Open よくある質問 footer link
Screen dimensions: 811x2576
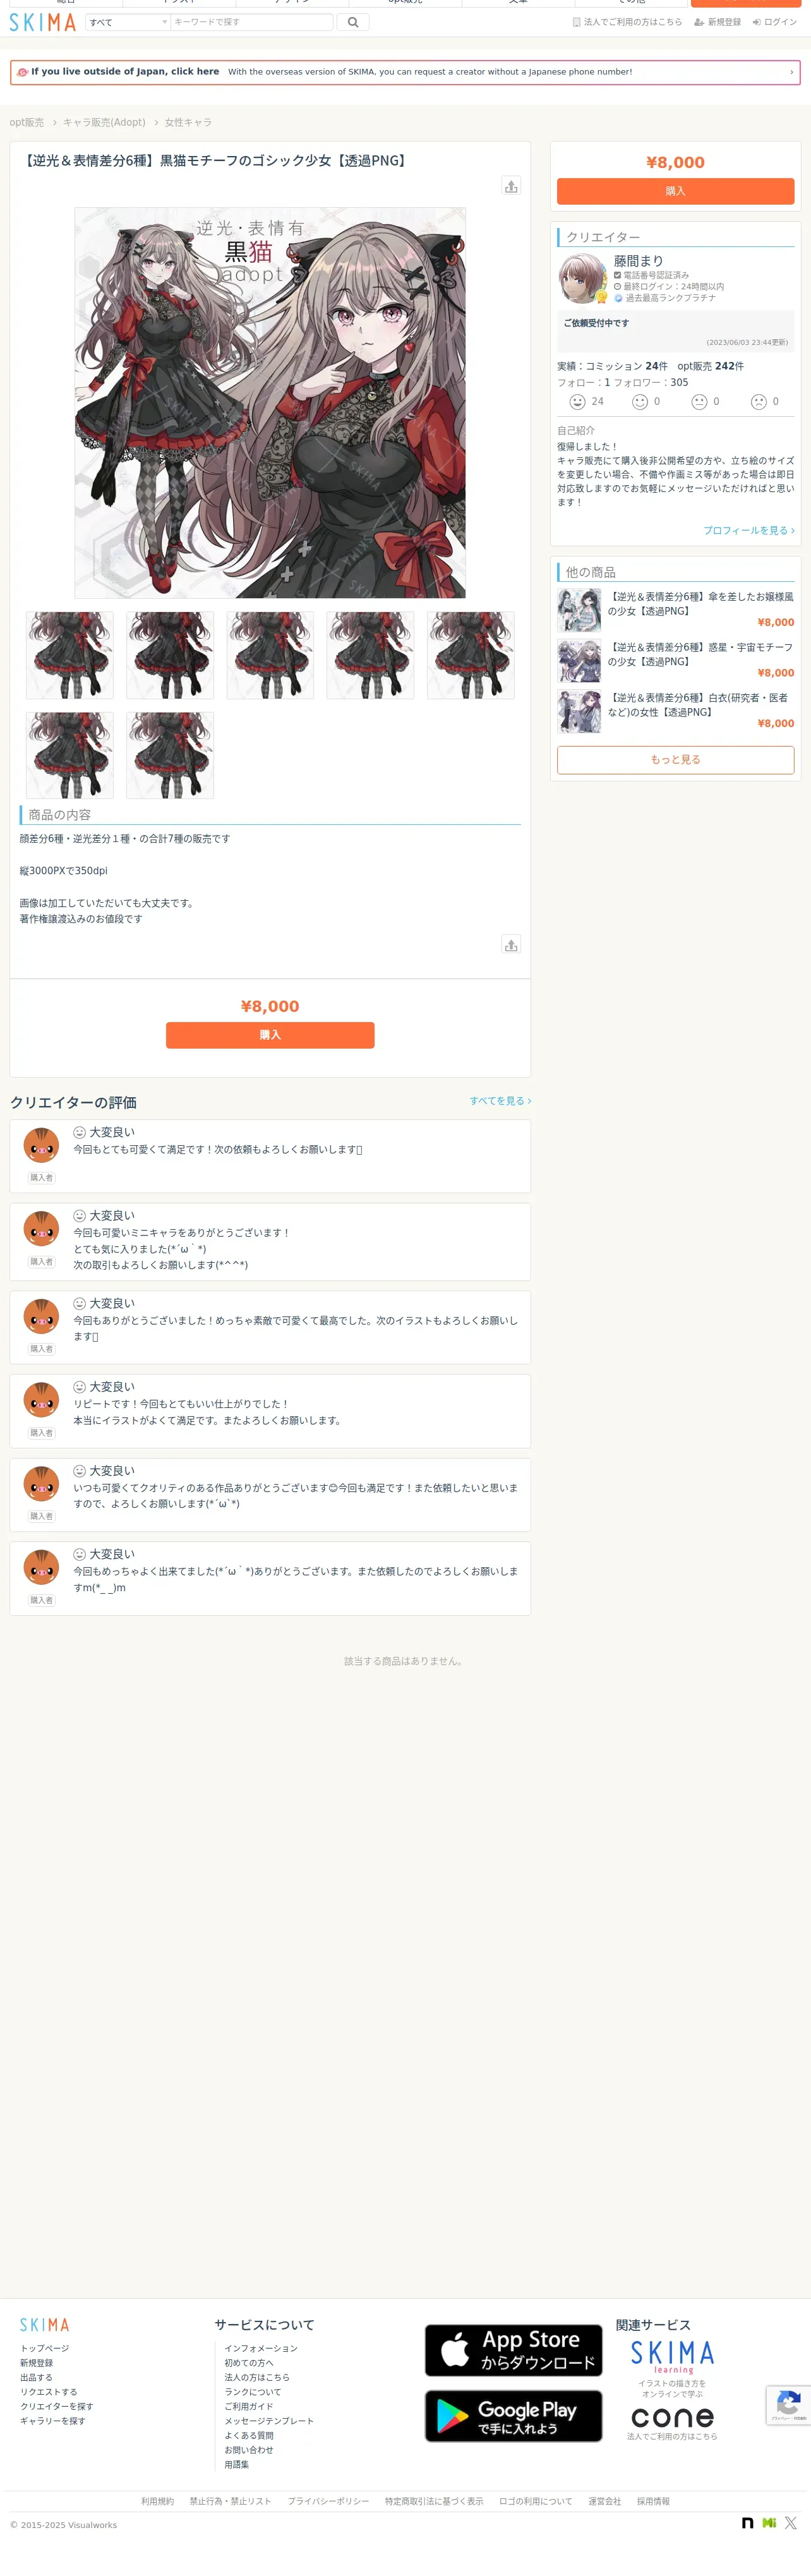(249, 2435)
